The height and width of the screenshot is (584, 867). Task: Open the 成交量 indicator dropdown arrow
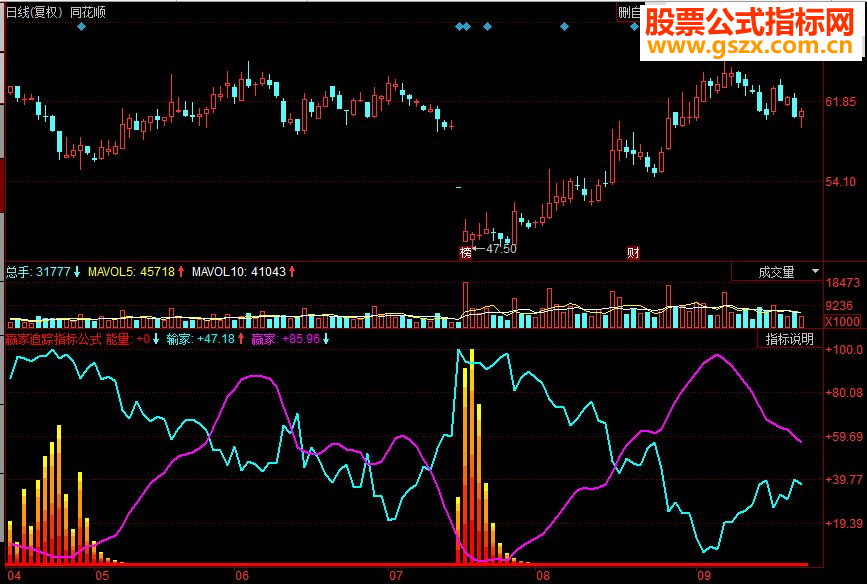pyautogui.click(x=815, y=272)
